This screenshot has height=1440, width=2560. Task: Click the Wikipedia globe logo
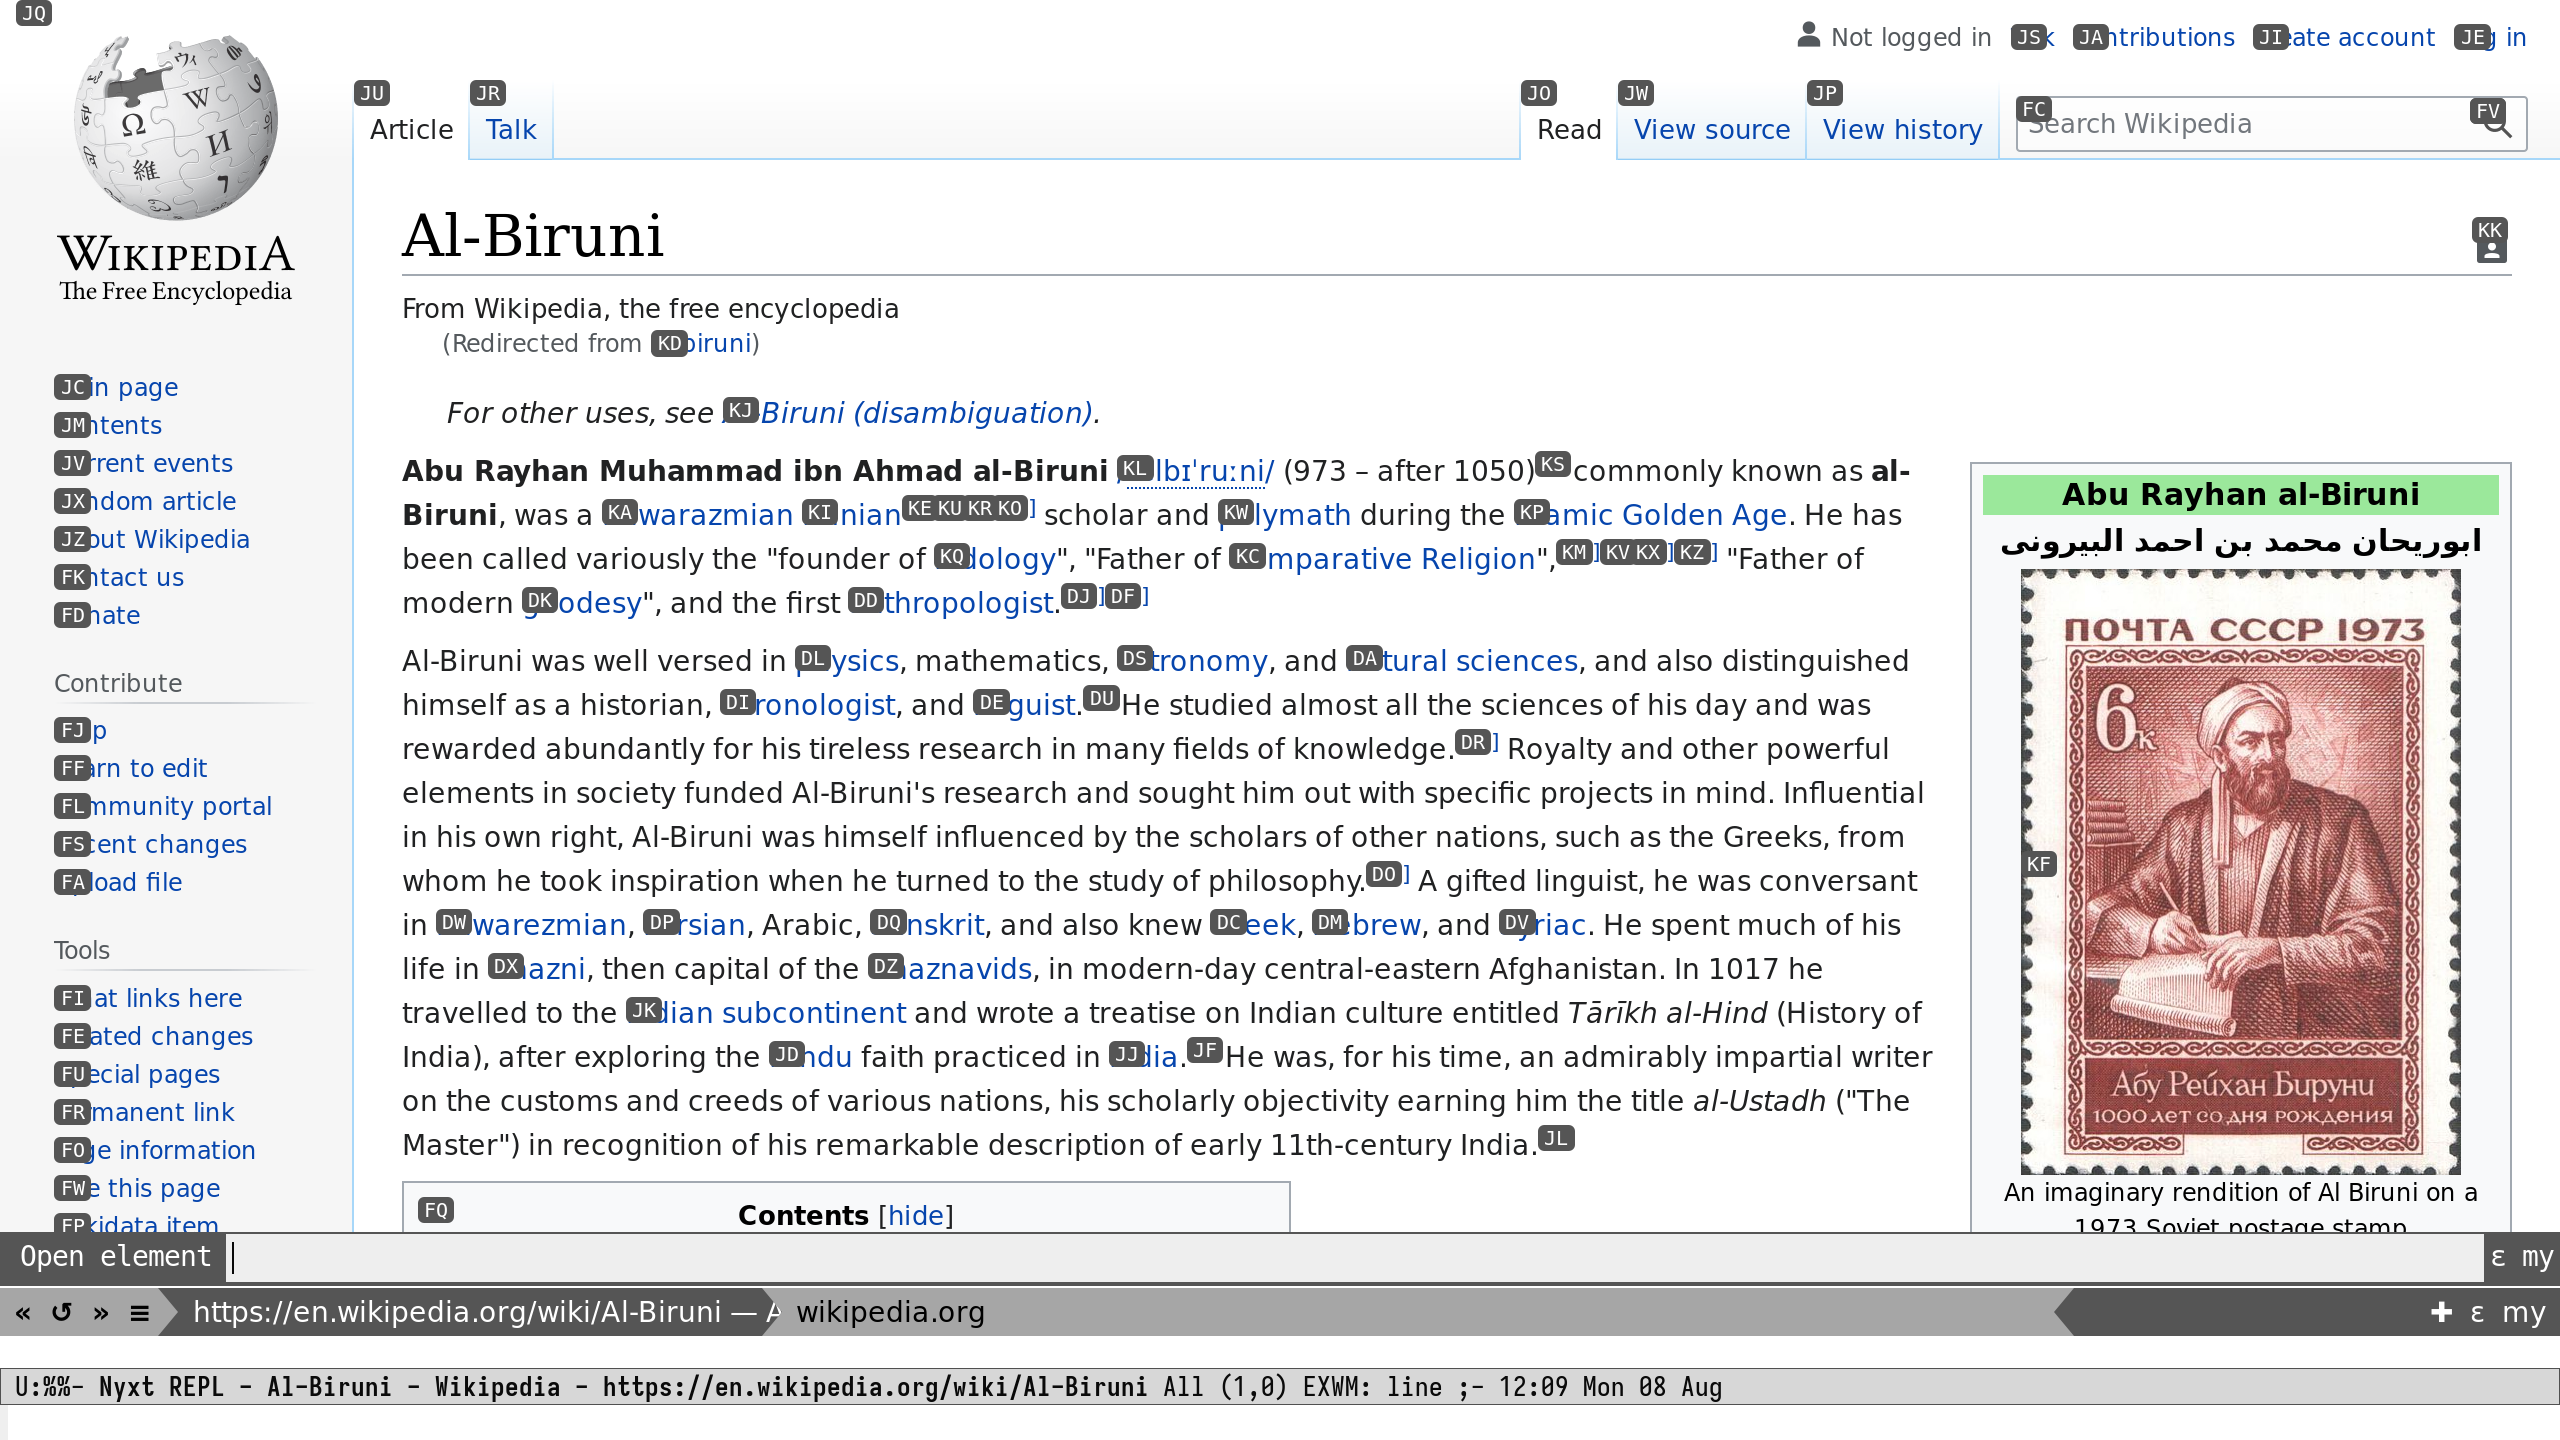pyautogui.click(x=176, y=125)
